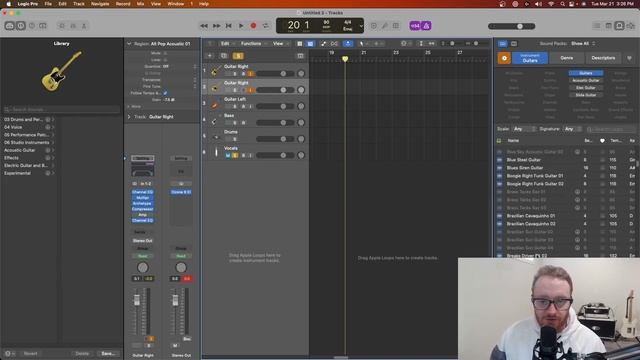
Task: Toggle the purple count-in button
Action: click(415, 26)
